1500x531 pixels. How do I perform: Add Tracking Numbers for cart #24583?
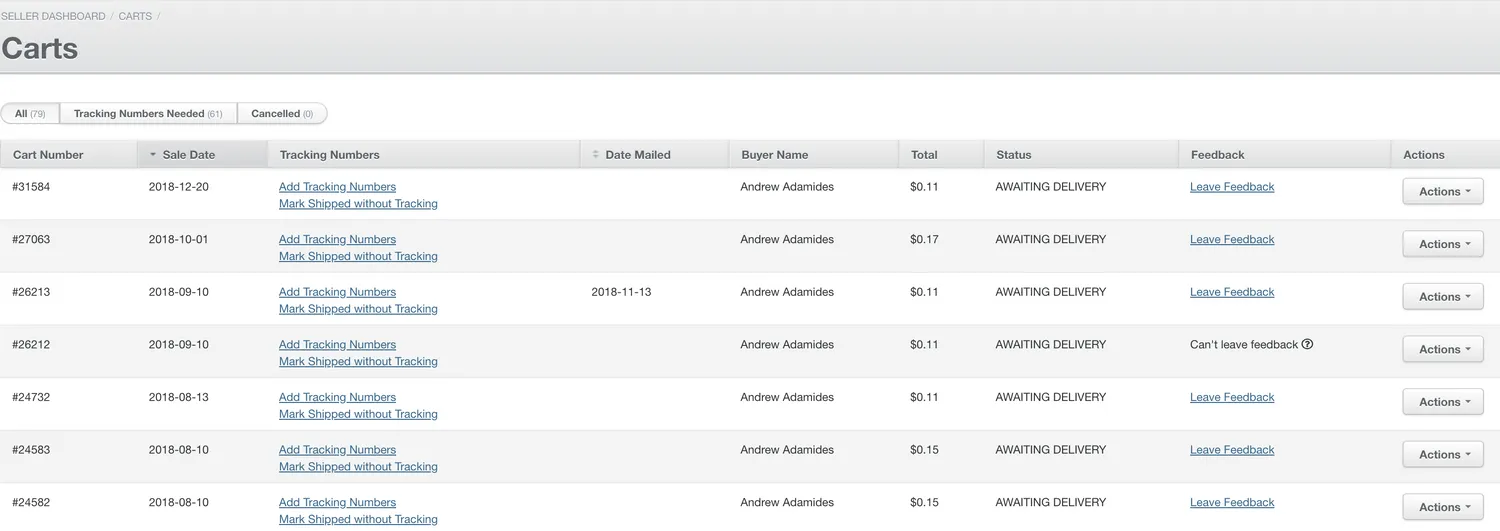coord(337,450)
